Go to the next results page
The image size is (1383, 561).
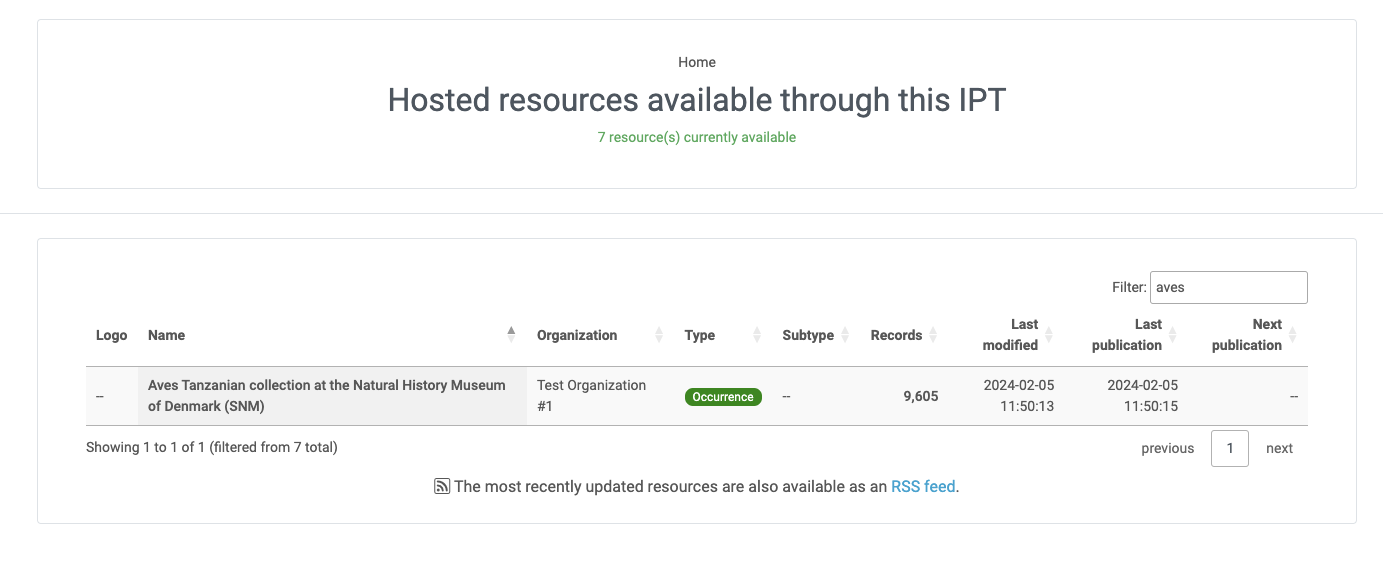pyautogui.click(x=1279, y=448)
